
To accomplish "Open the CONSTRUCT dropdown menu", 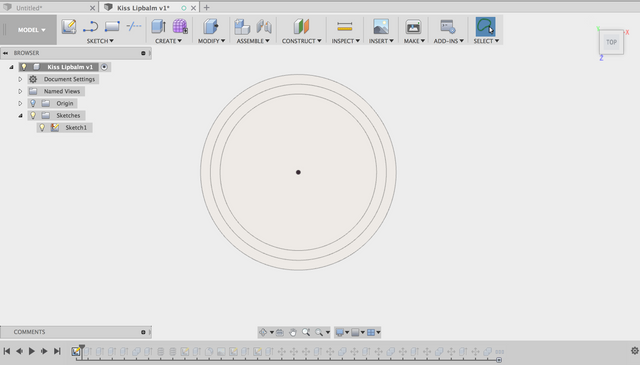I will [302, 41].
